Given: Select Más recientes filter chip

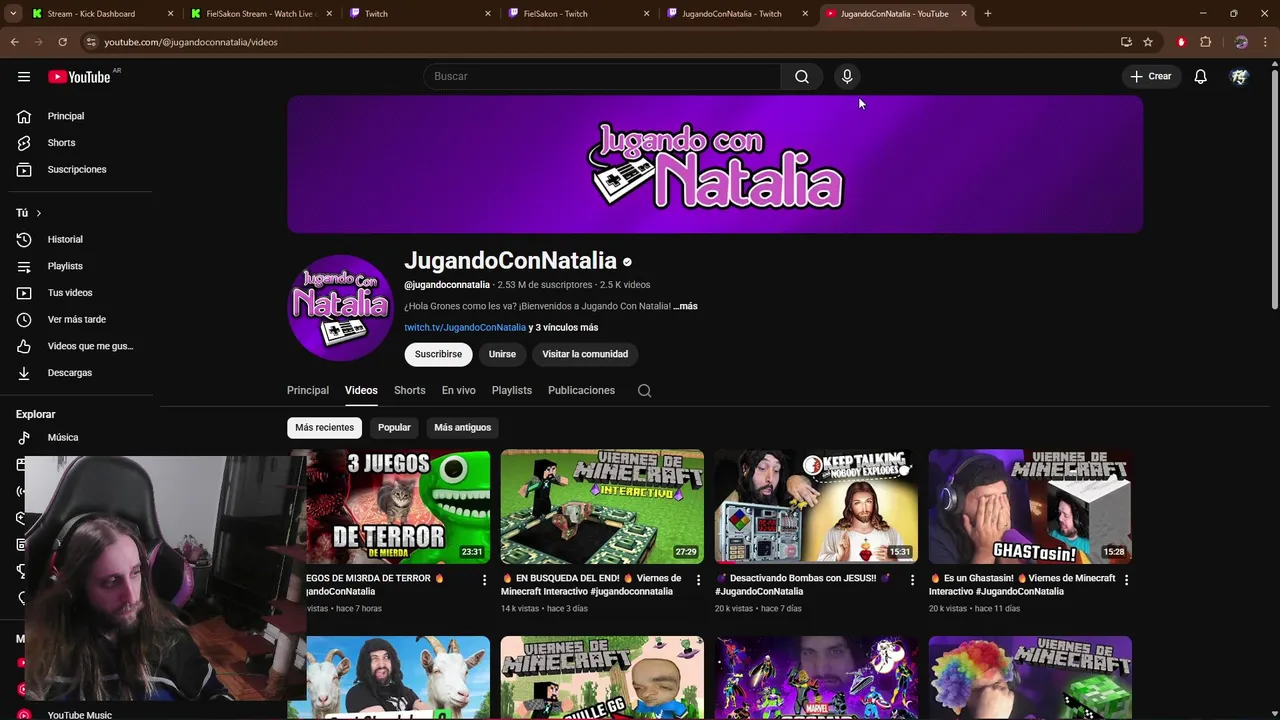Looking at the screenshot, I should [324, 427].
